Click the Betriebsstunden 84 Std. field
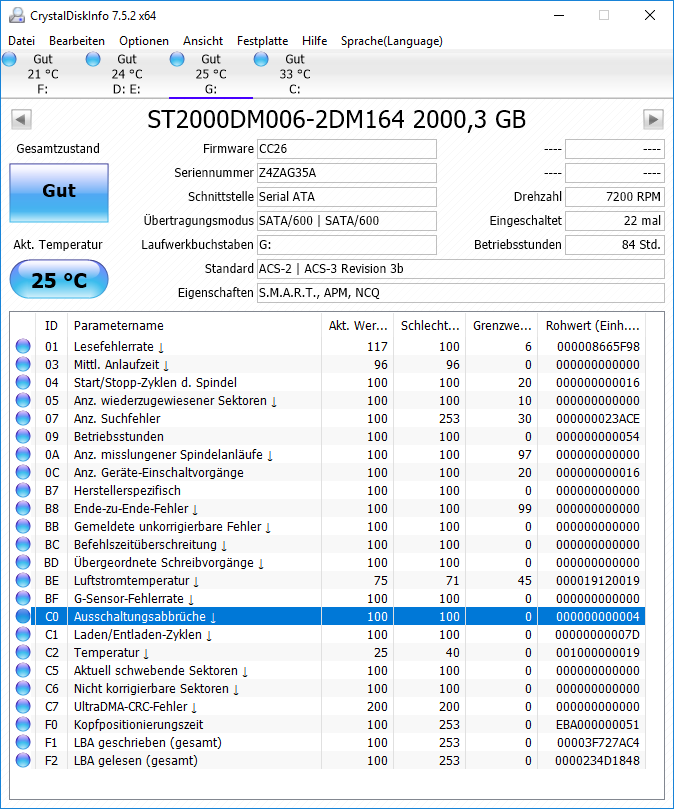Viewport: 674px width, 809px height. coord(615,245)
